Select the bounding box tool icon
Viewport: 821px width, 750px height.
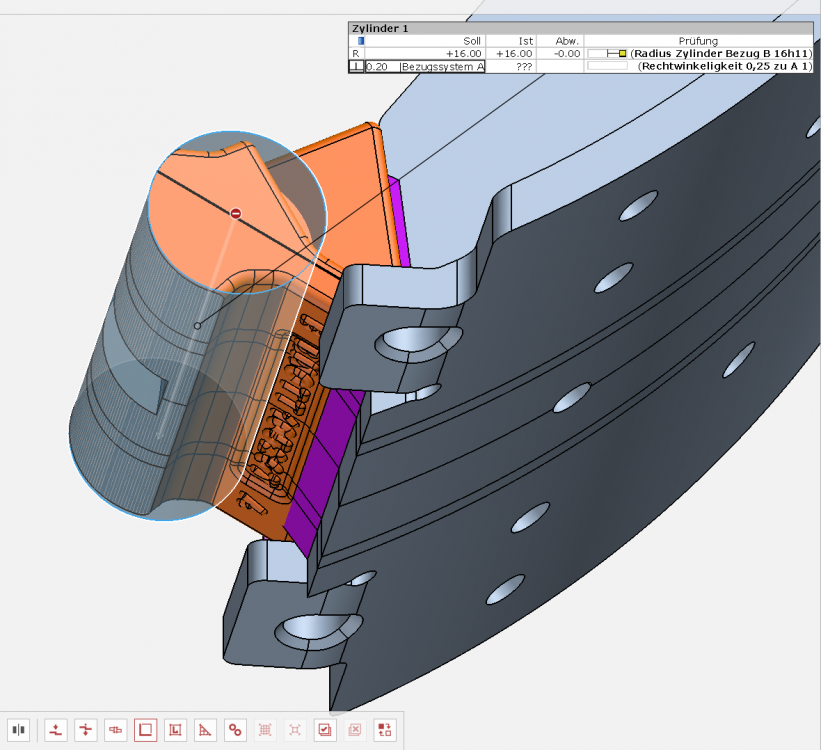click(176, 730)
